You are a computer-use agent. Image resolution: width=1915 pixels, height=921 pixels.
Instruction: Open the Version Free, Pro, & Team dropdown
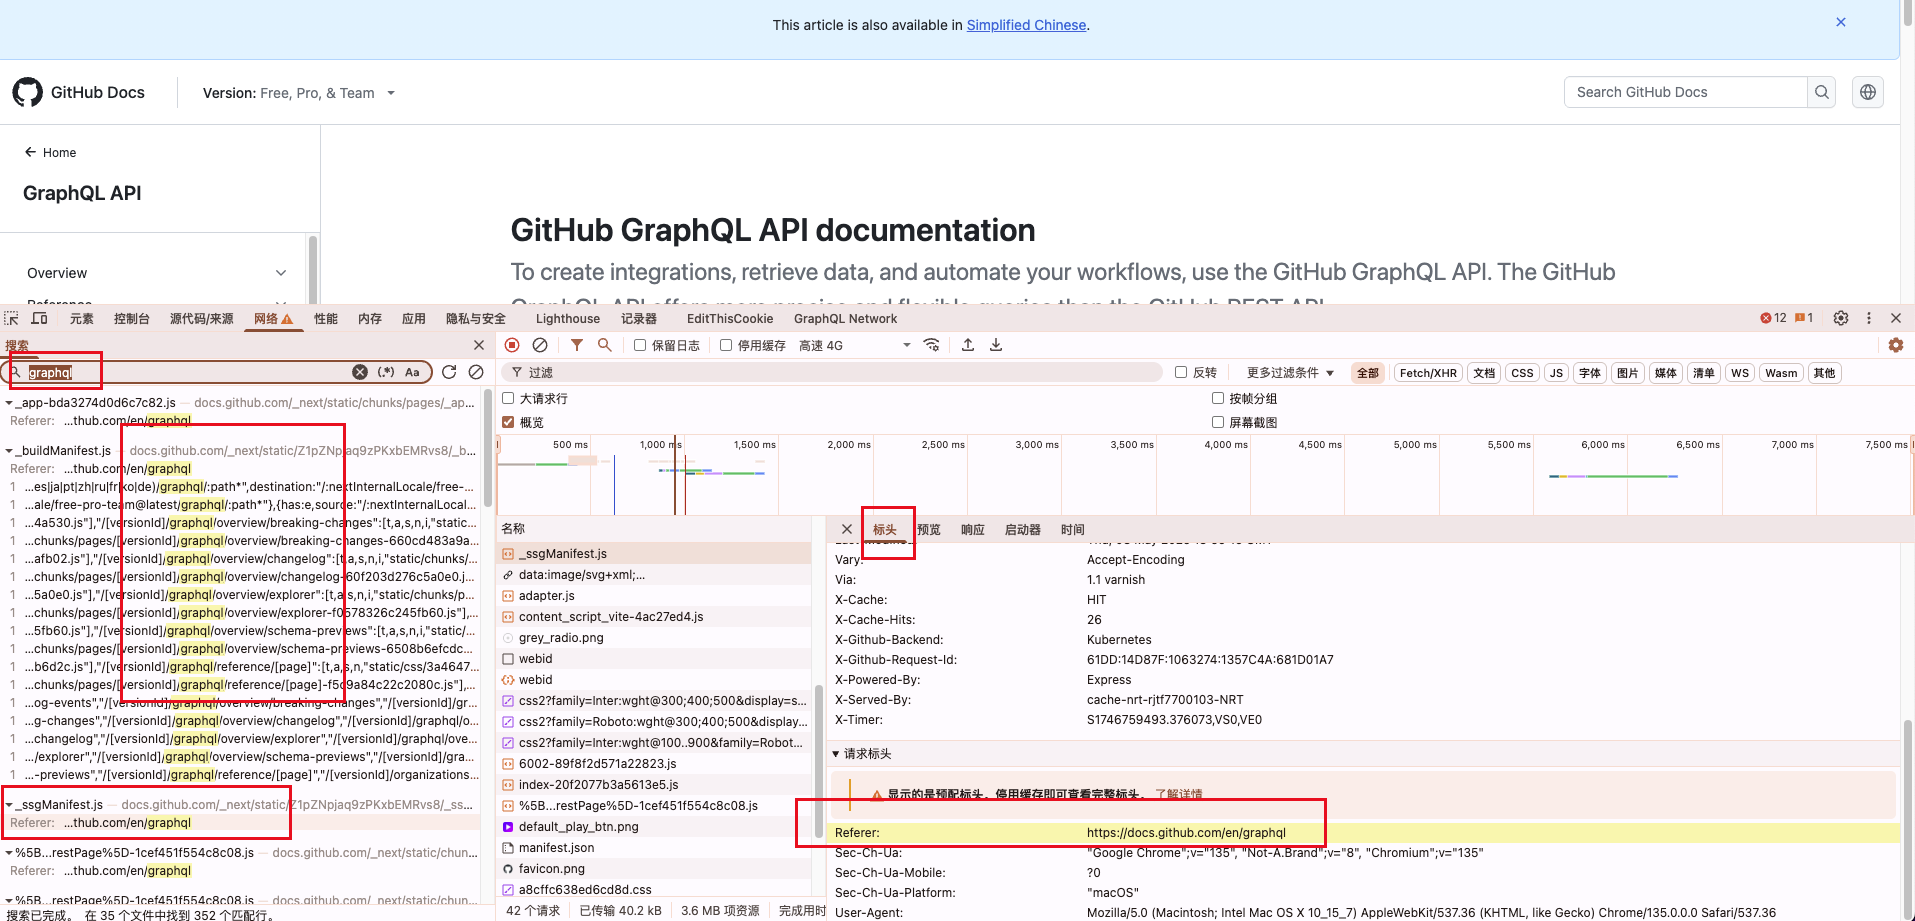coord(299,93)
